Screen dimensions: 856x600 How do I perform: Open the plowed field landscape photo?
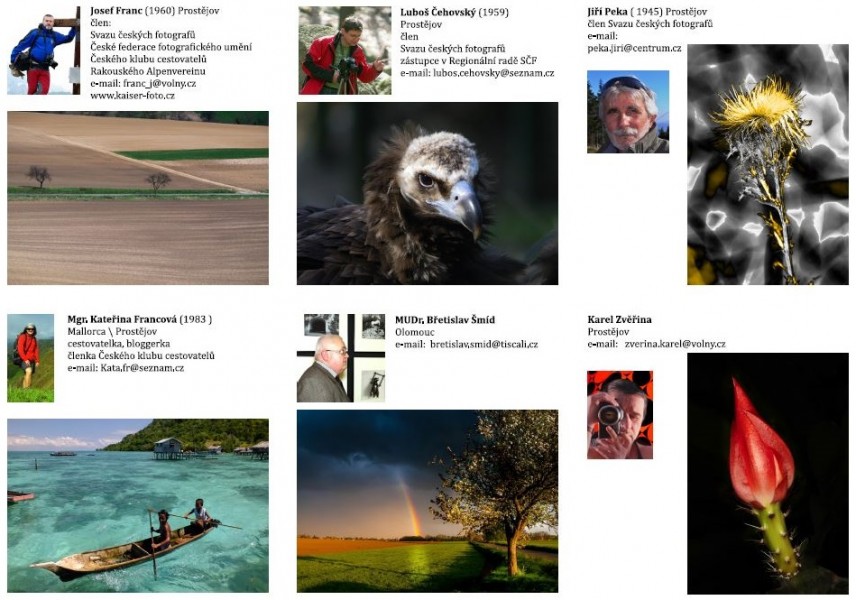tap(138, 198)
